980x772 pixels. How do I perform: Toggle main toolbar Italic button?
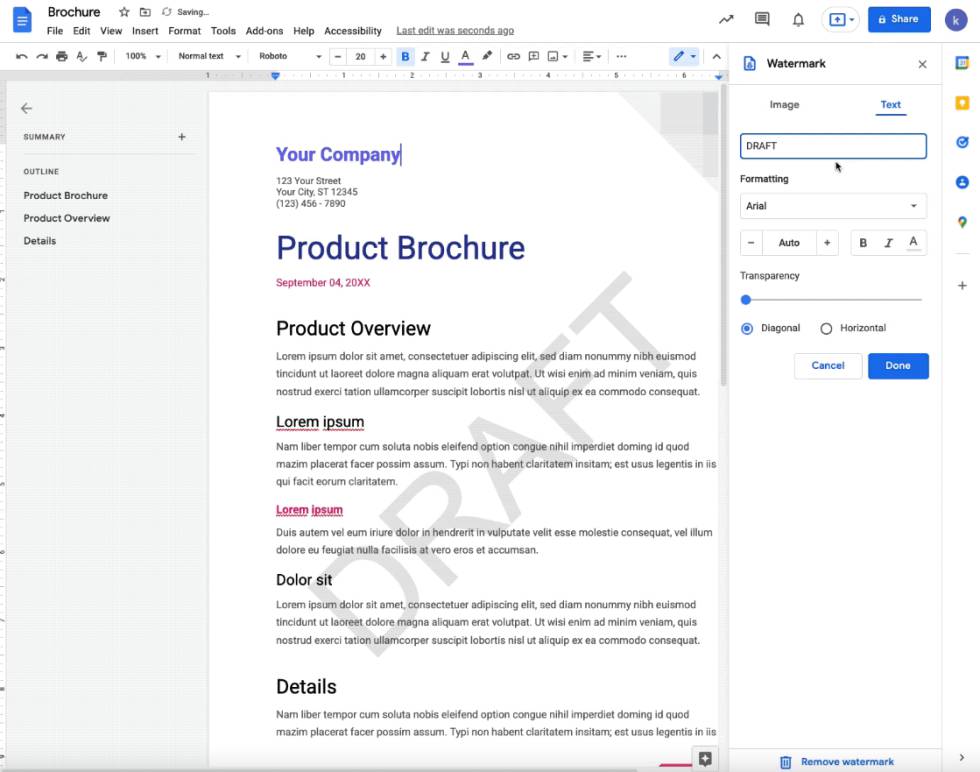coord(425,56)
